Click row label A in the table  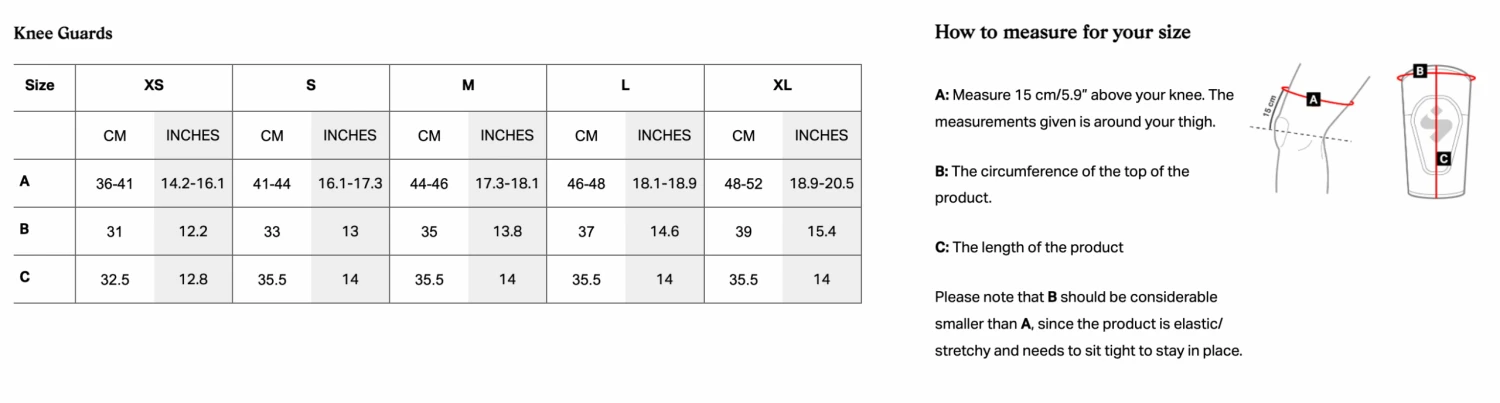tap(24, 182)
